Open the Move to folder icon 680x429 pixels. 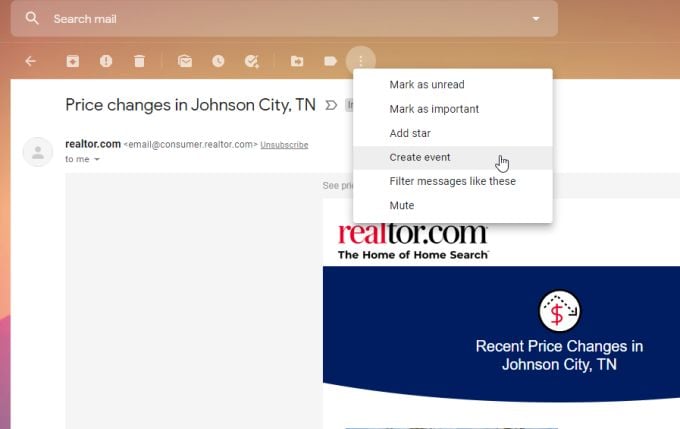pyautogui.click(x=297, y=61)
